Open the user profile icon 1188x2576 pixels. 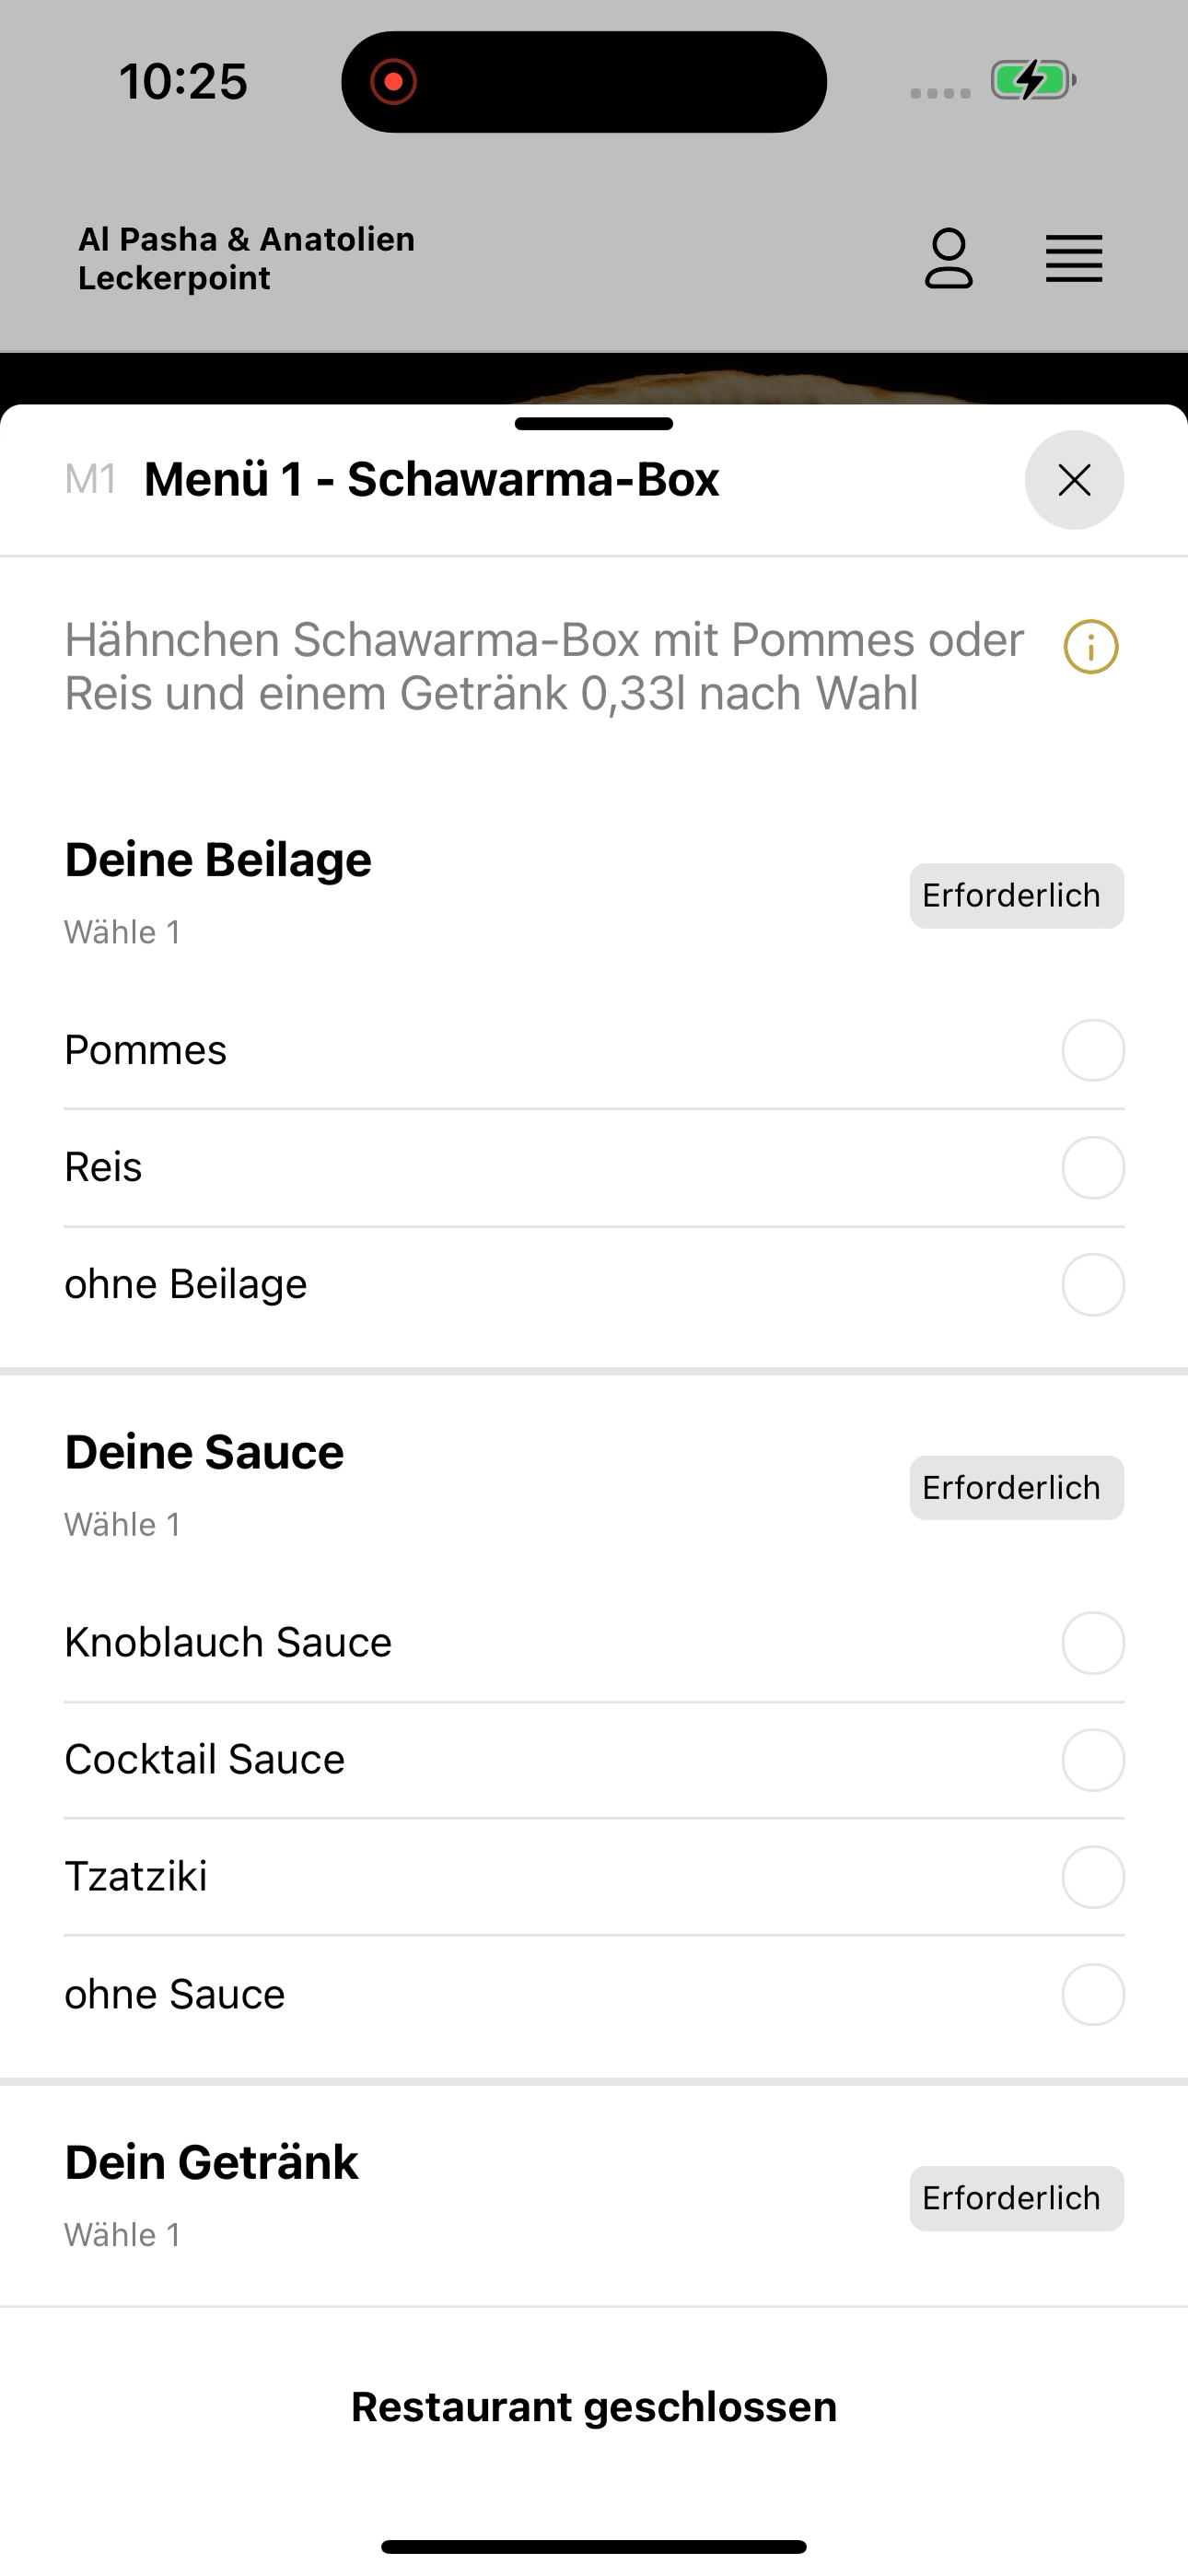[x=948, y=259]
